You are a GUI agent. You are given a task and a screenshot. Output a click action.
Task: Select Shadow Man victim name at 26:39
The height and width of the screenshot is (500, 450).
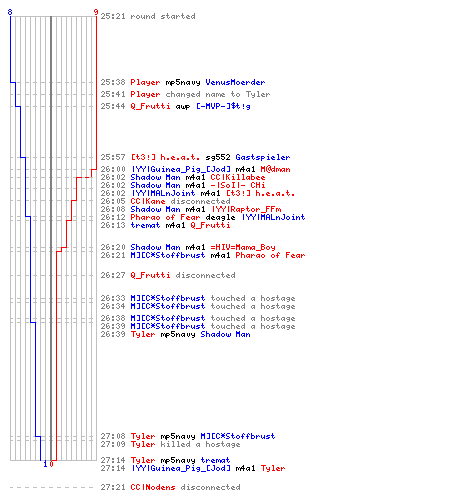click(x=225, y=334)
